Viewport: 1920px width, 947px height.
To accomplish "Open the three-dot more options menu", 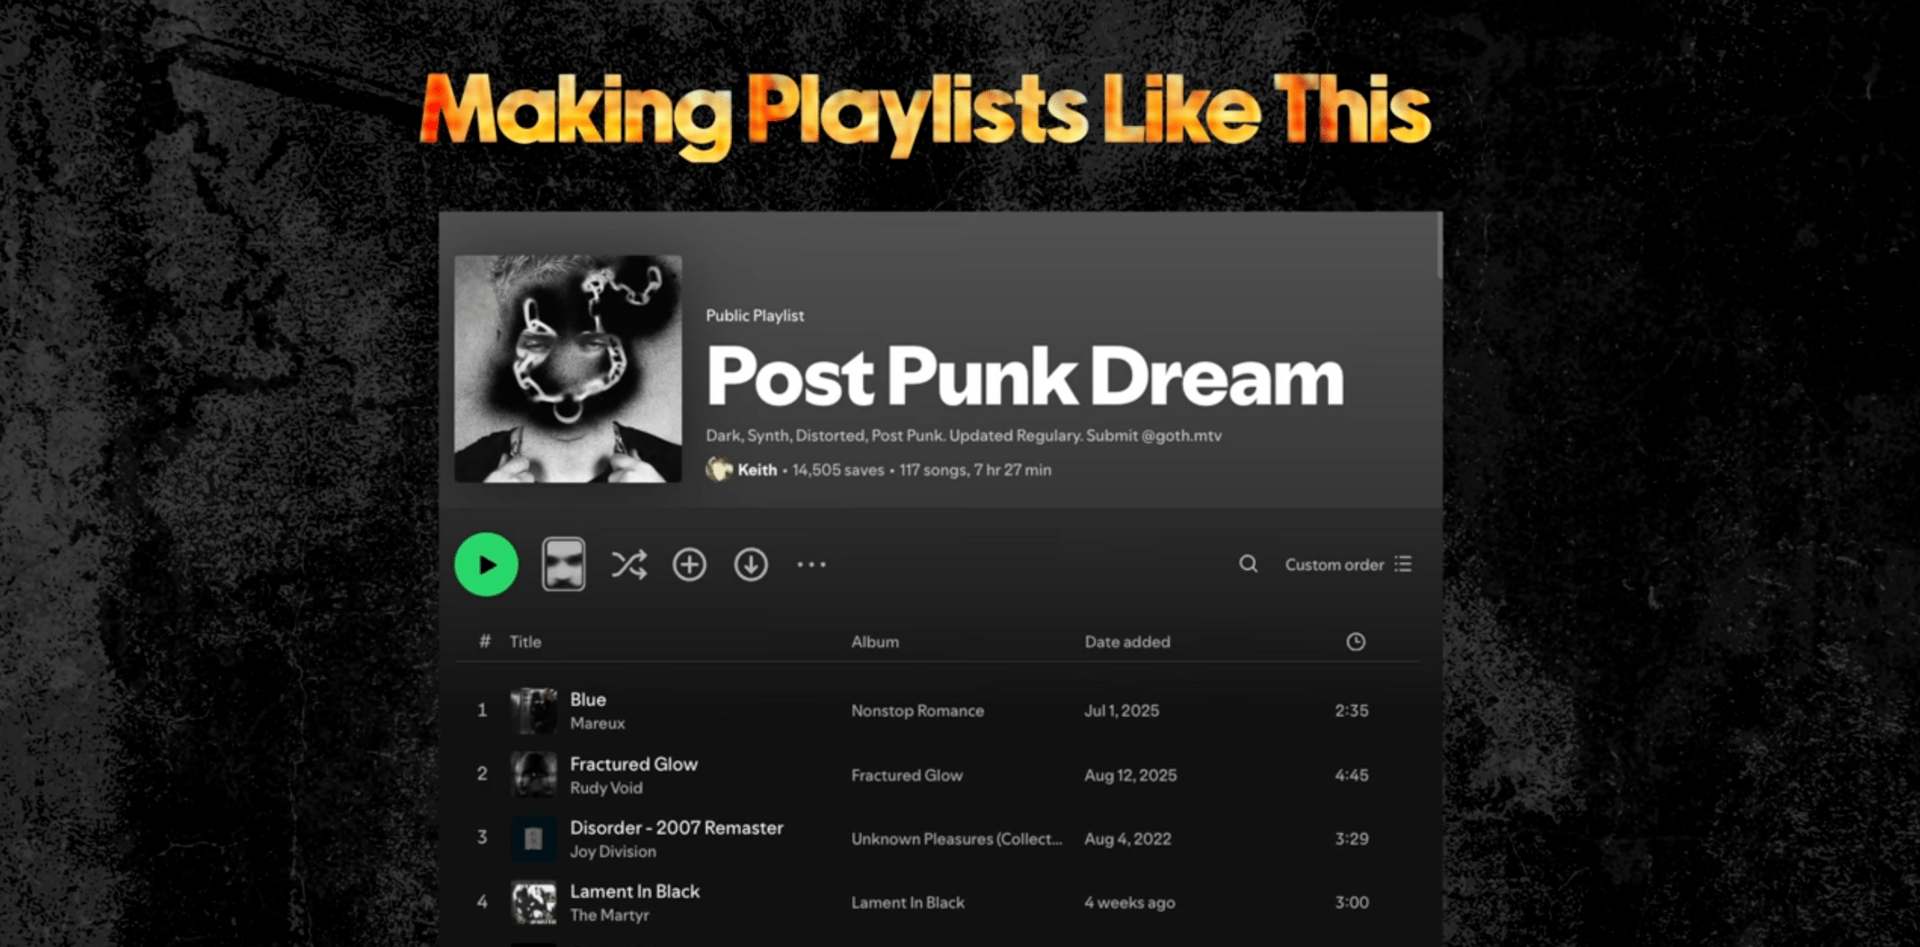I will 811,565.
